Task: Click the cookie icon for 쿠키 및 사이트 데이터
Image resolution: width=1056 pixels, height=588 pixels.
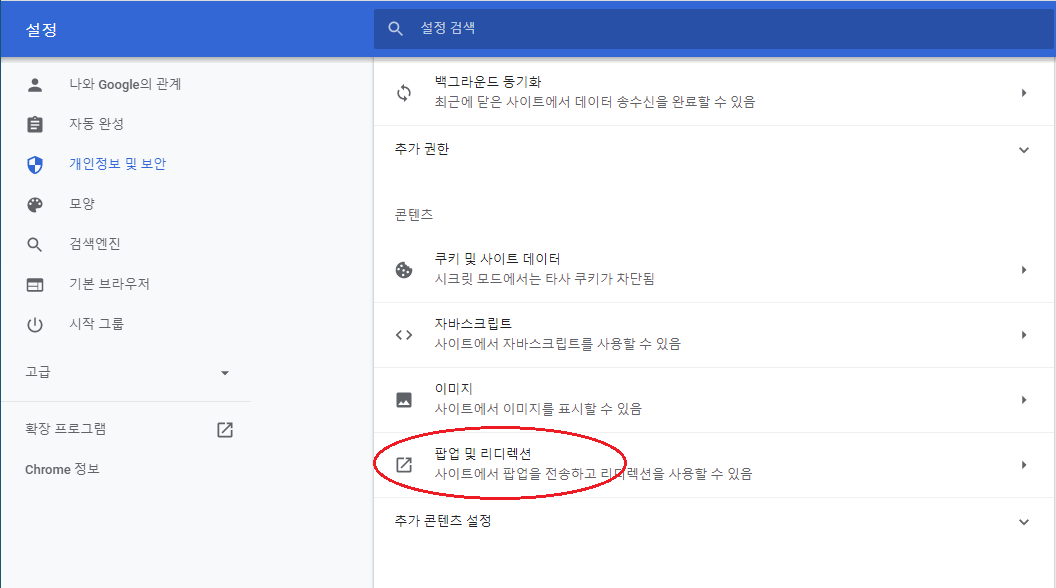Action: (x=404, y=269)
